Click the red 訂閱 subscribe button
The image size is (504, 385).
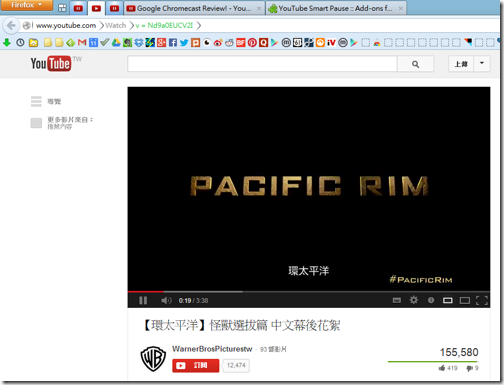[196, 365]
